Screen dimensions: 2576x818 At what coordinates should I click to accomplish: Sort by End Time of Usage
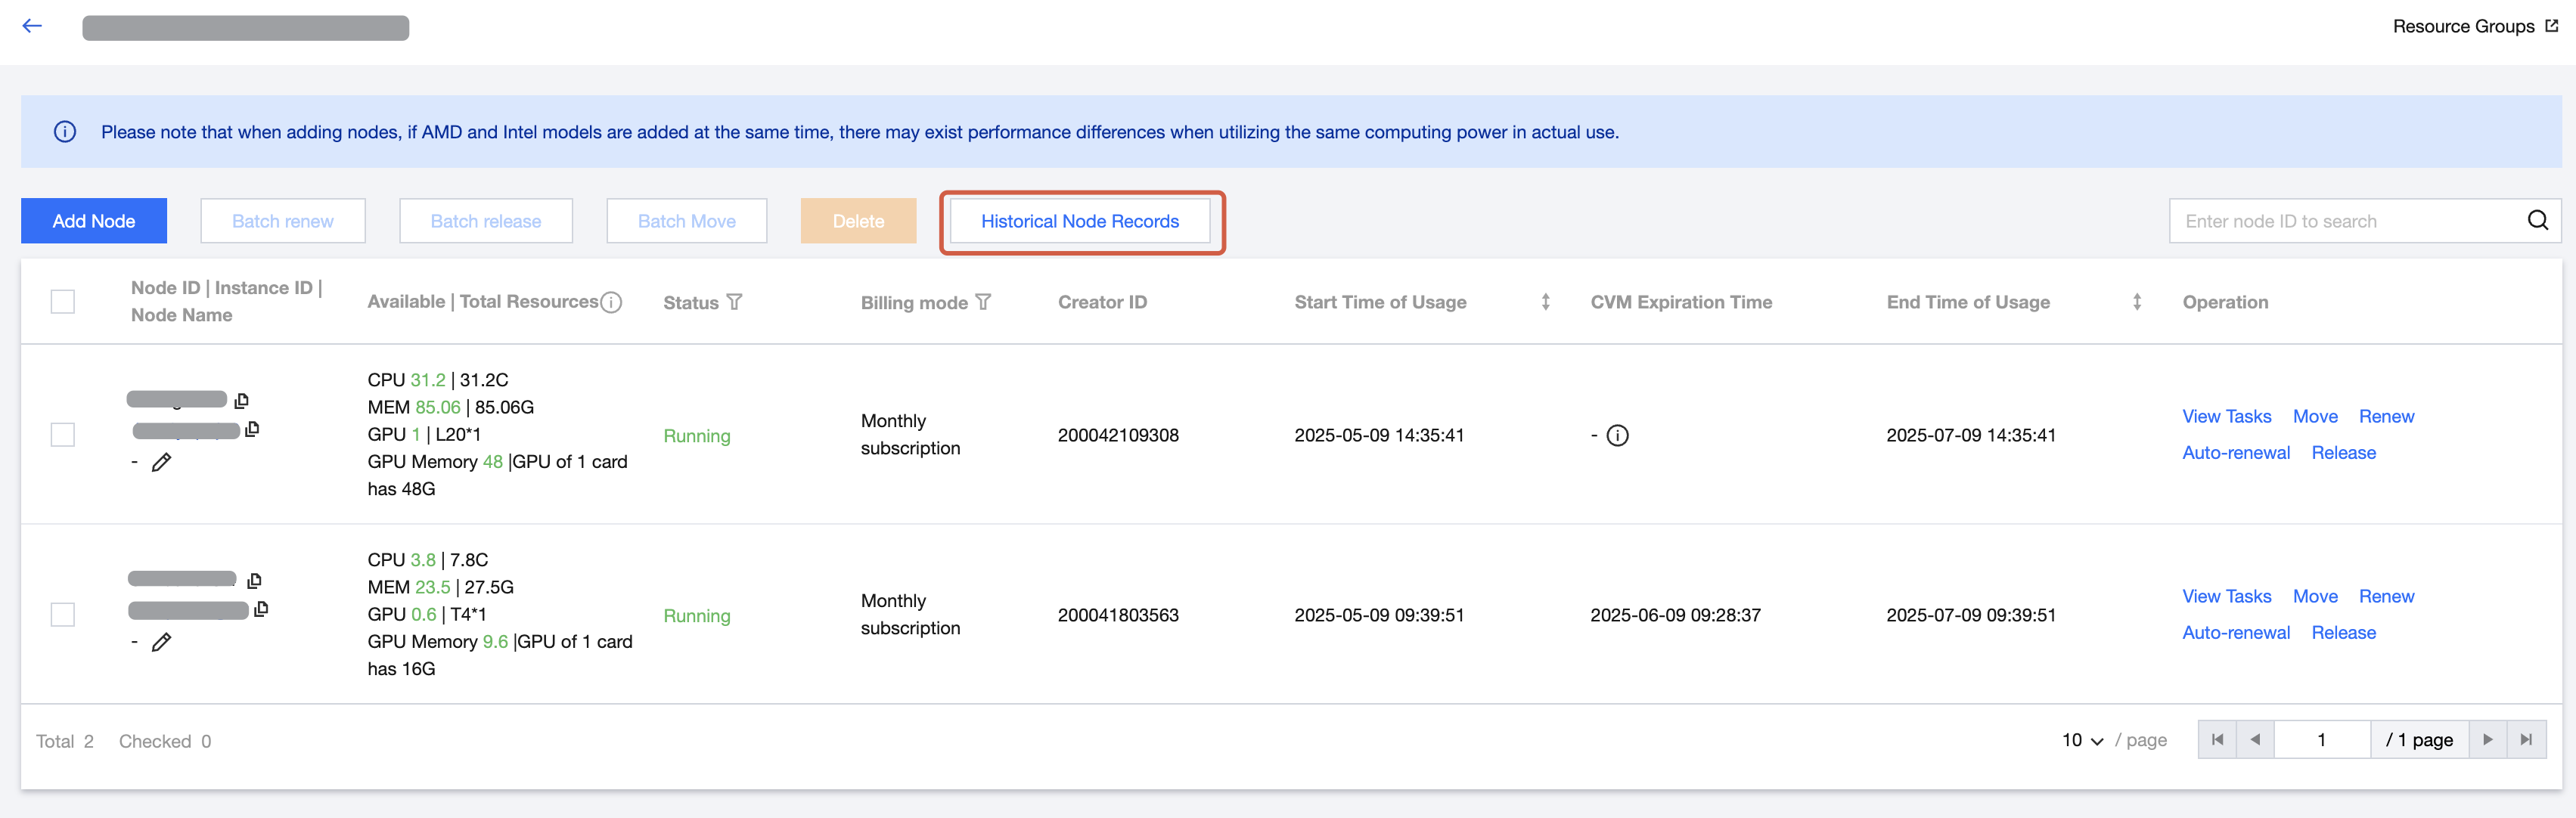[x=2136, y=302]
